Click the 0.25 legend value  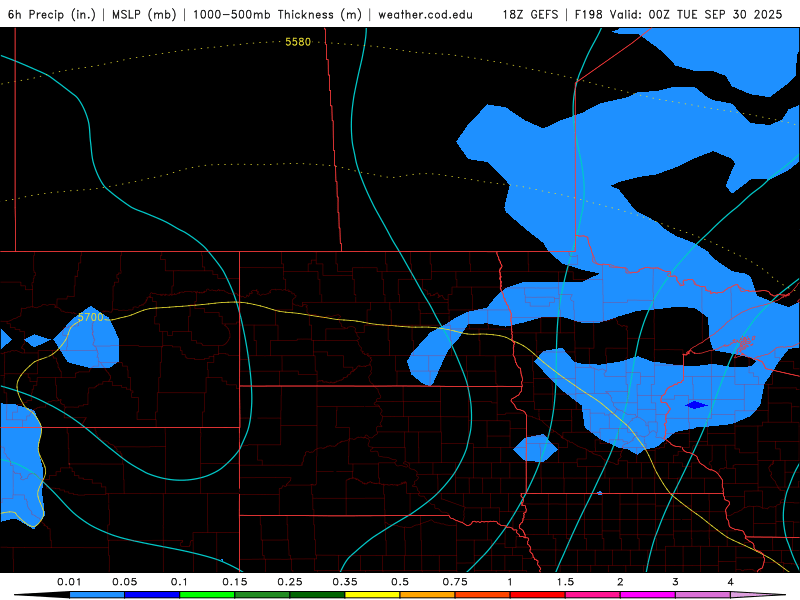click(290, 582)
